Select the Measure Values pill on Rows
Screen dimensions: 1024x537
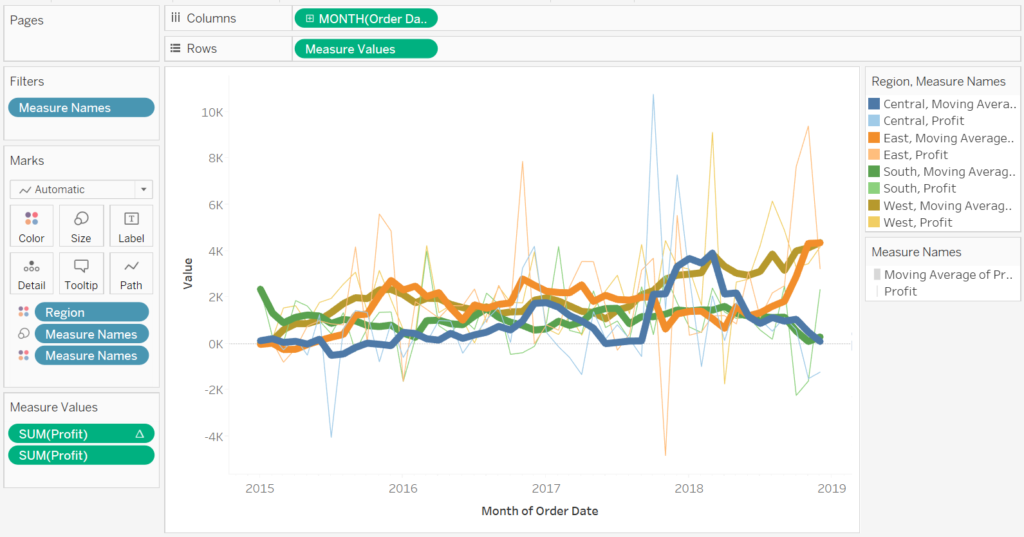tap(365, 48)
